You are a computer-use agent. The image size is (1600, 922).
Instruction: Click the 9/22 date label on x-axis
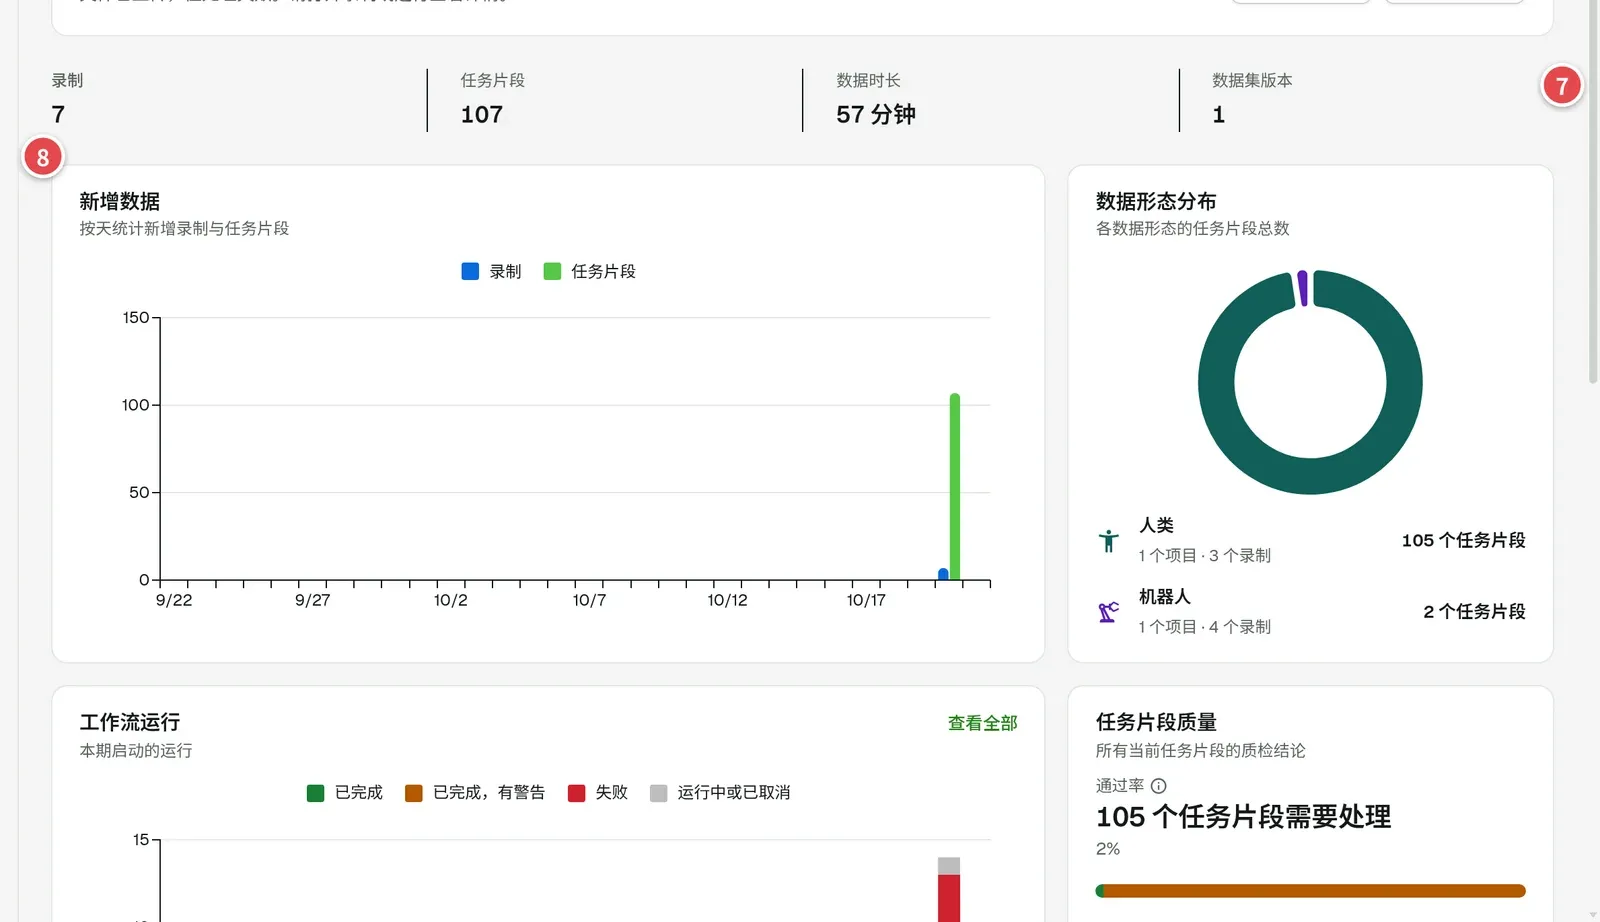tap(174, 600)
